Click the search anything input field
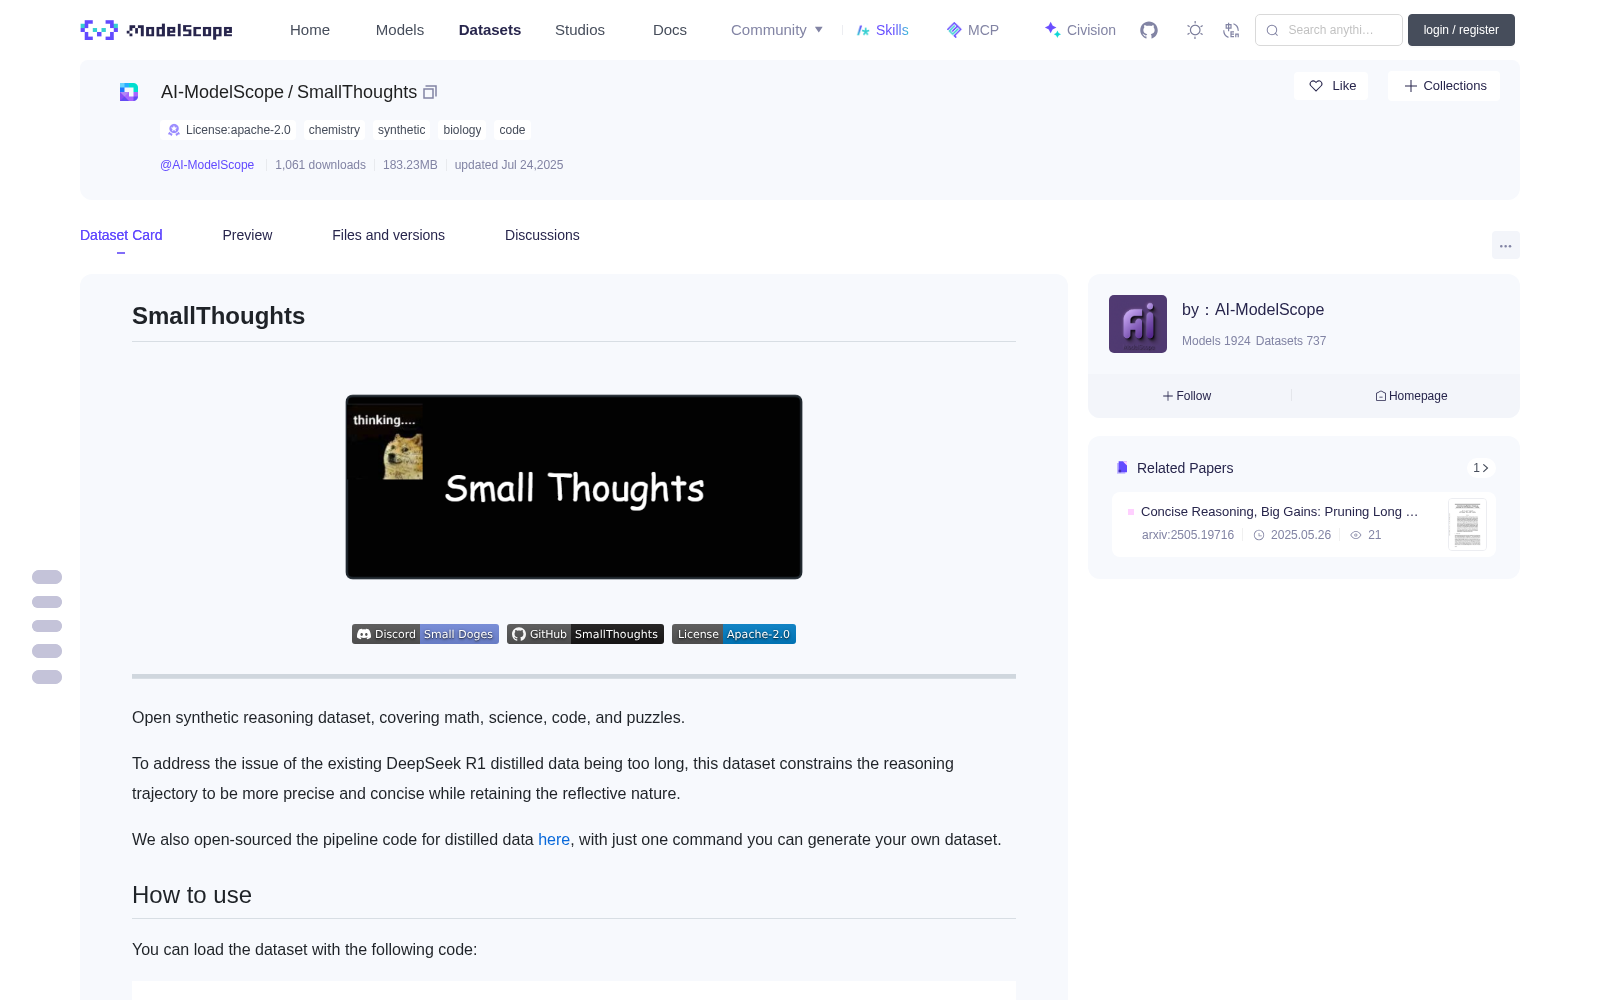The width and height of the screenshot is (1600, 1000). 1329,30
